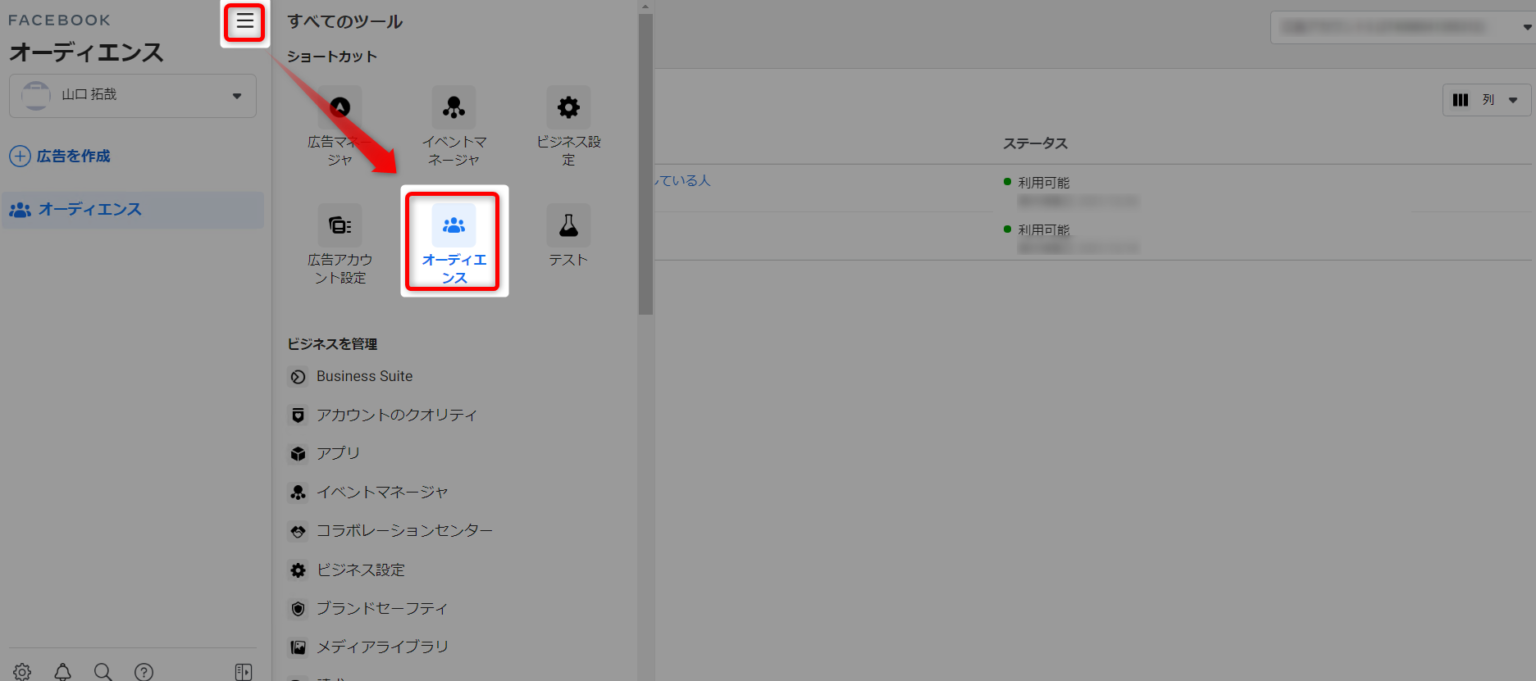Open the 広告アカウント設定 shortcut

pyautogui.click(x=340, y=244)
